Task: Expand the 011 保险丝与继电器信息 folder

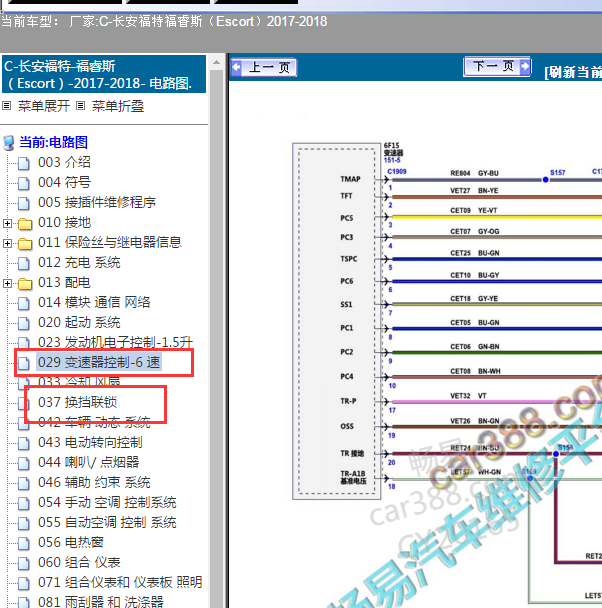Action: tap(7, 243)
